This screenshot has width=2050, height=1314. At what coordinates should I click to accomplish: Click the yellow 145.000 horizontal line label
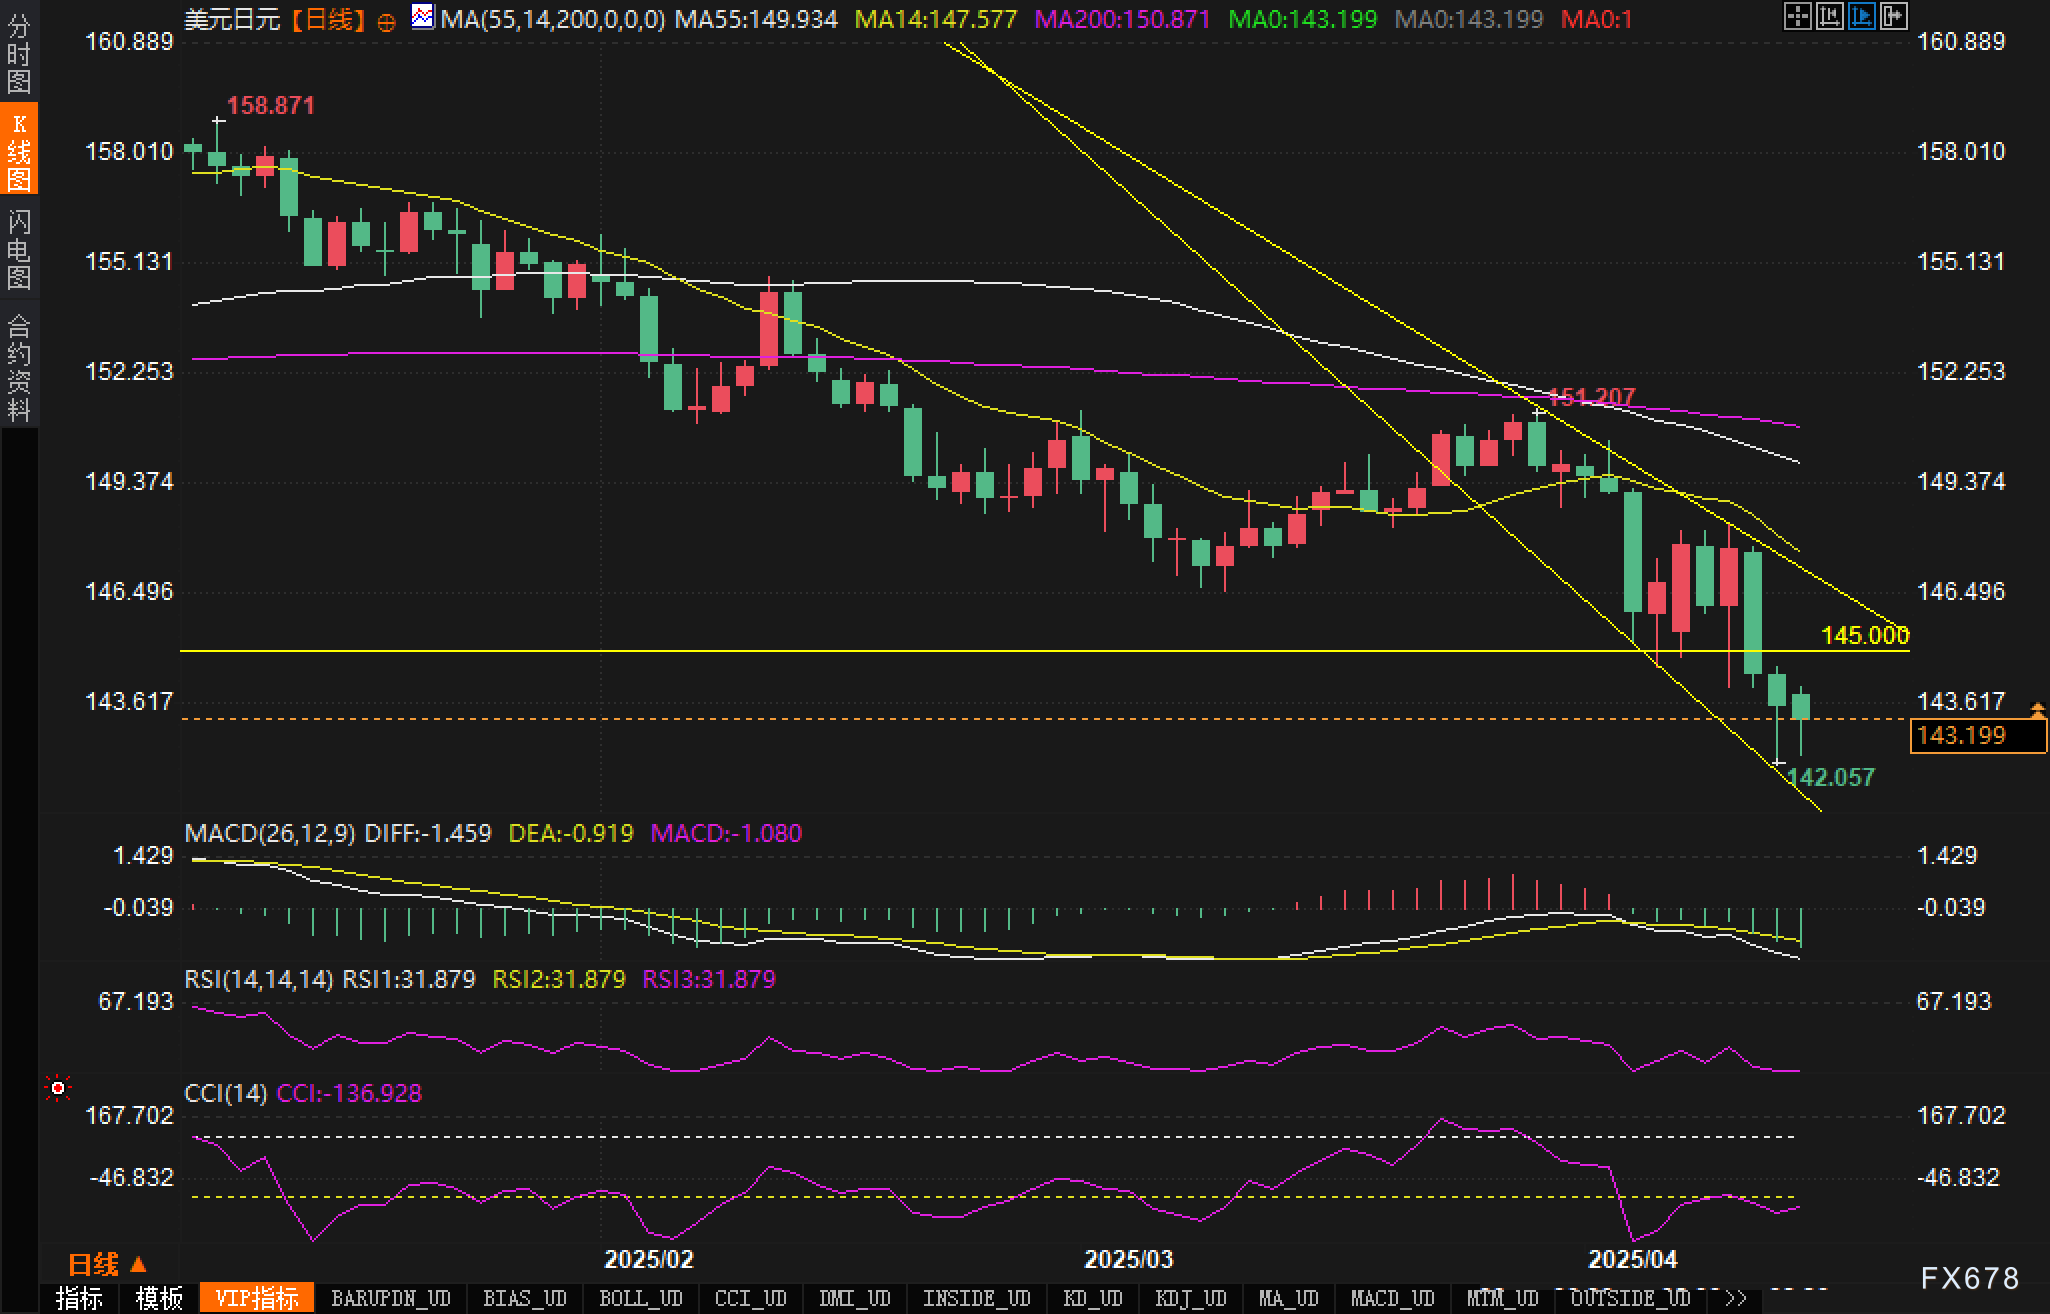click(x=1864, y=635)
